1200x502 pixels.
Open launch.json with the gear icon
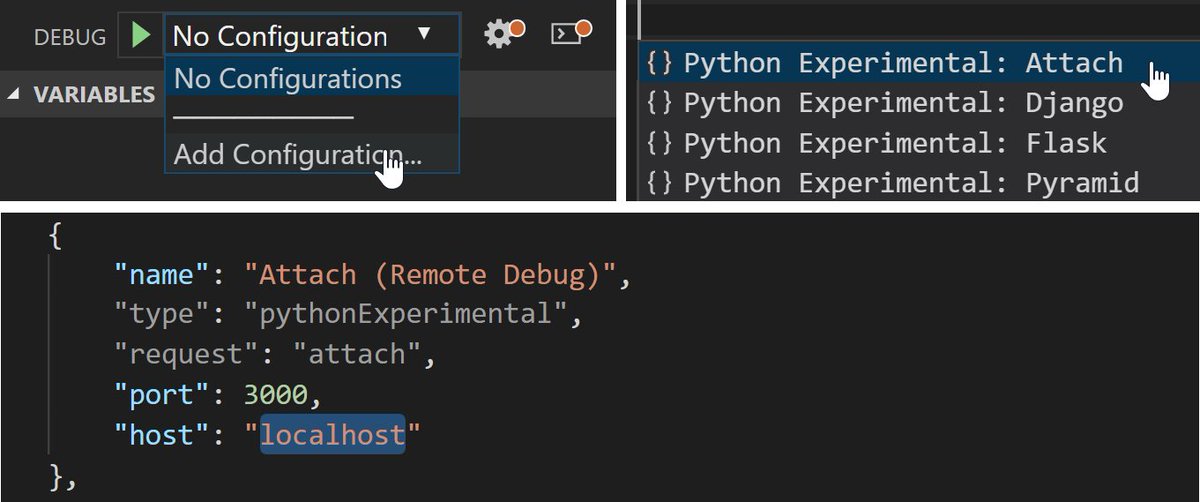point(502,34)
